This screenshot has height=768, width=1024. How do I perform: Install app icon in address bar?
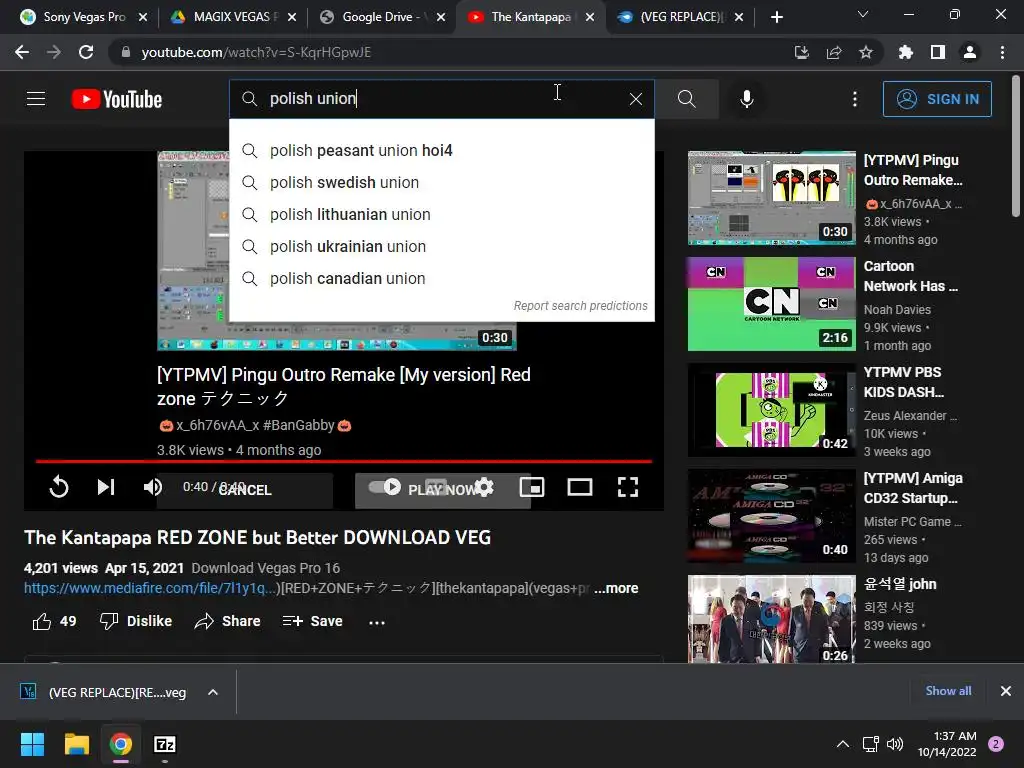(x=801, y=52)
